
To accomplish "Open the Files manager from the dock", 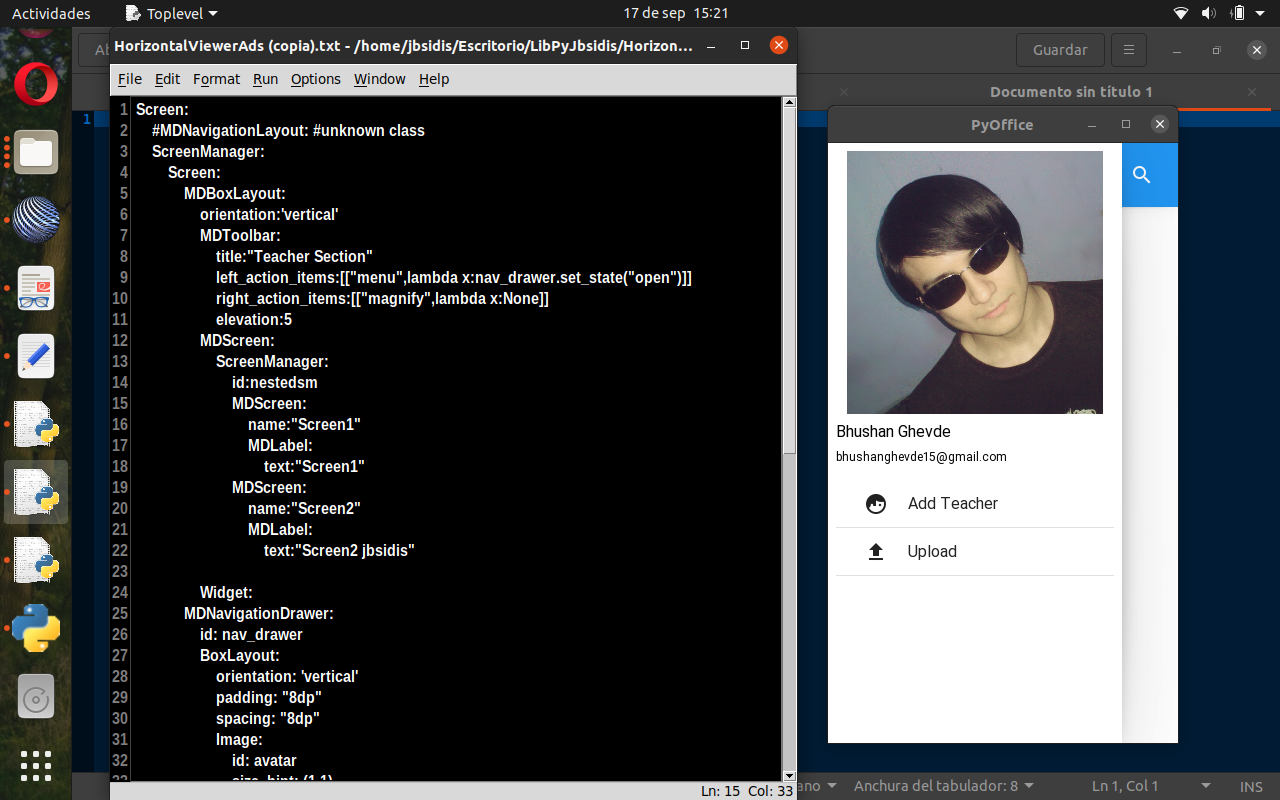I will (x=36, y=152).
